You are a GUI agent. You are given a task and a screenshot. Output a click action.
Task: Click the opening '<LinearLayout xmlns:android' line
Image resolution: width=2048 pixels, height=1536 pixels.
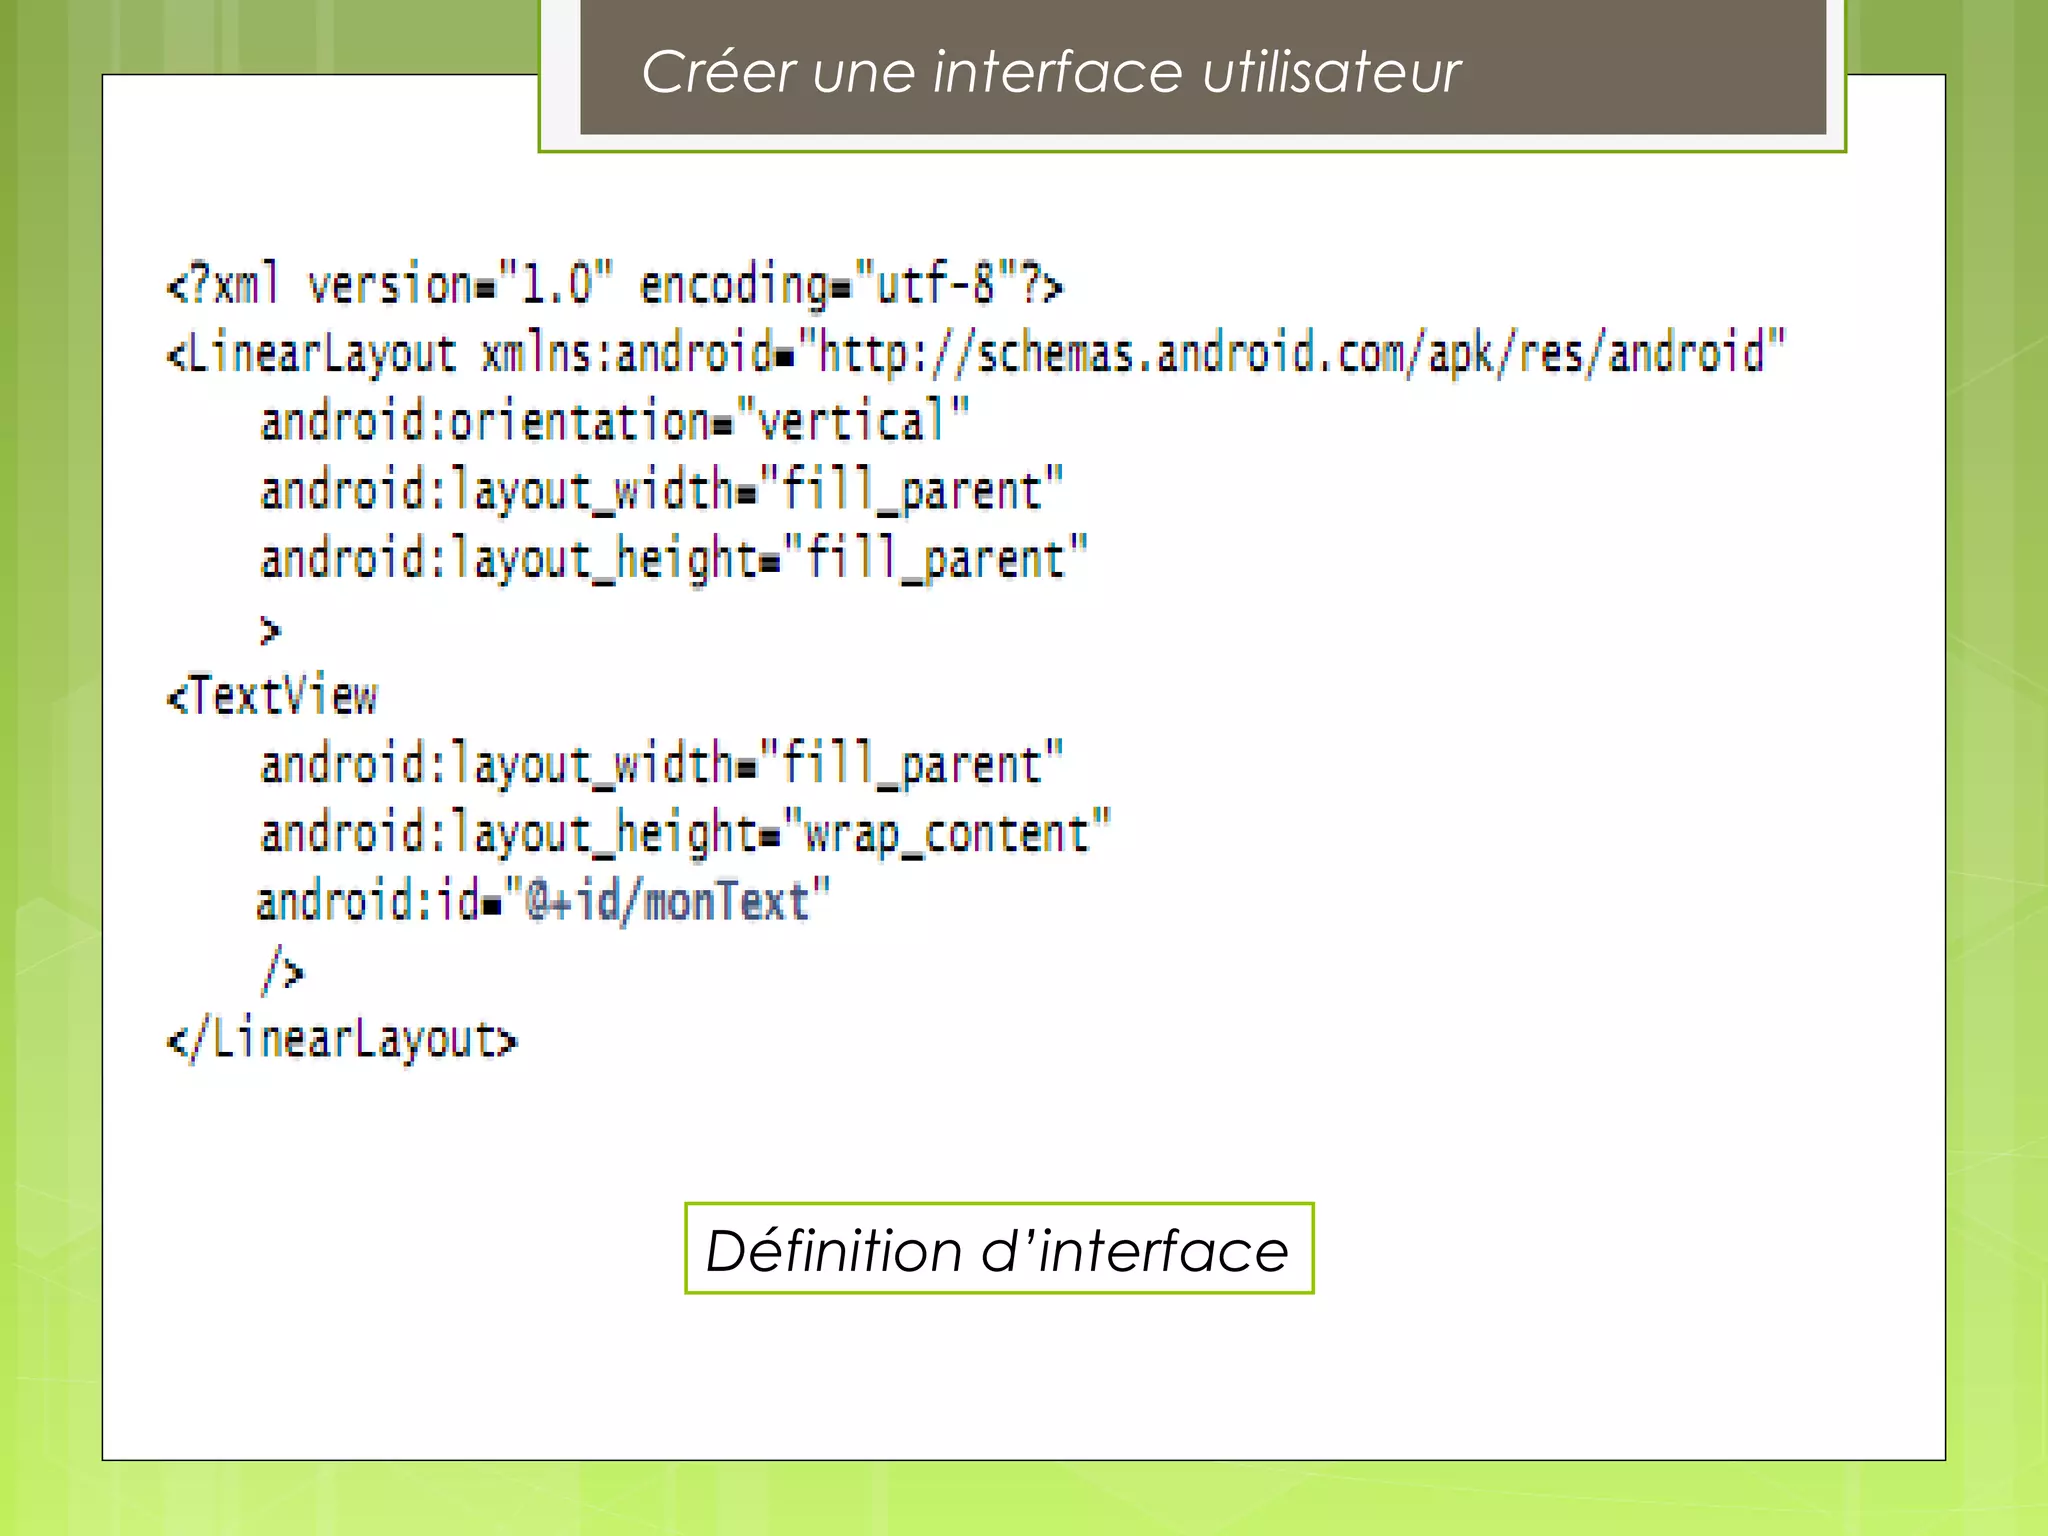click(x=976, y=354)
